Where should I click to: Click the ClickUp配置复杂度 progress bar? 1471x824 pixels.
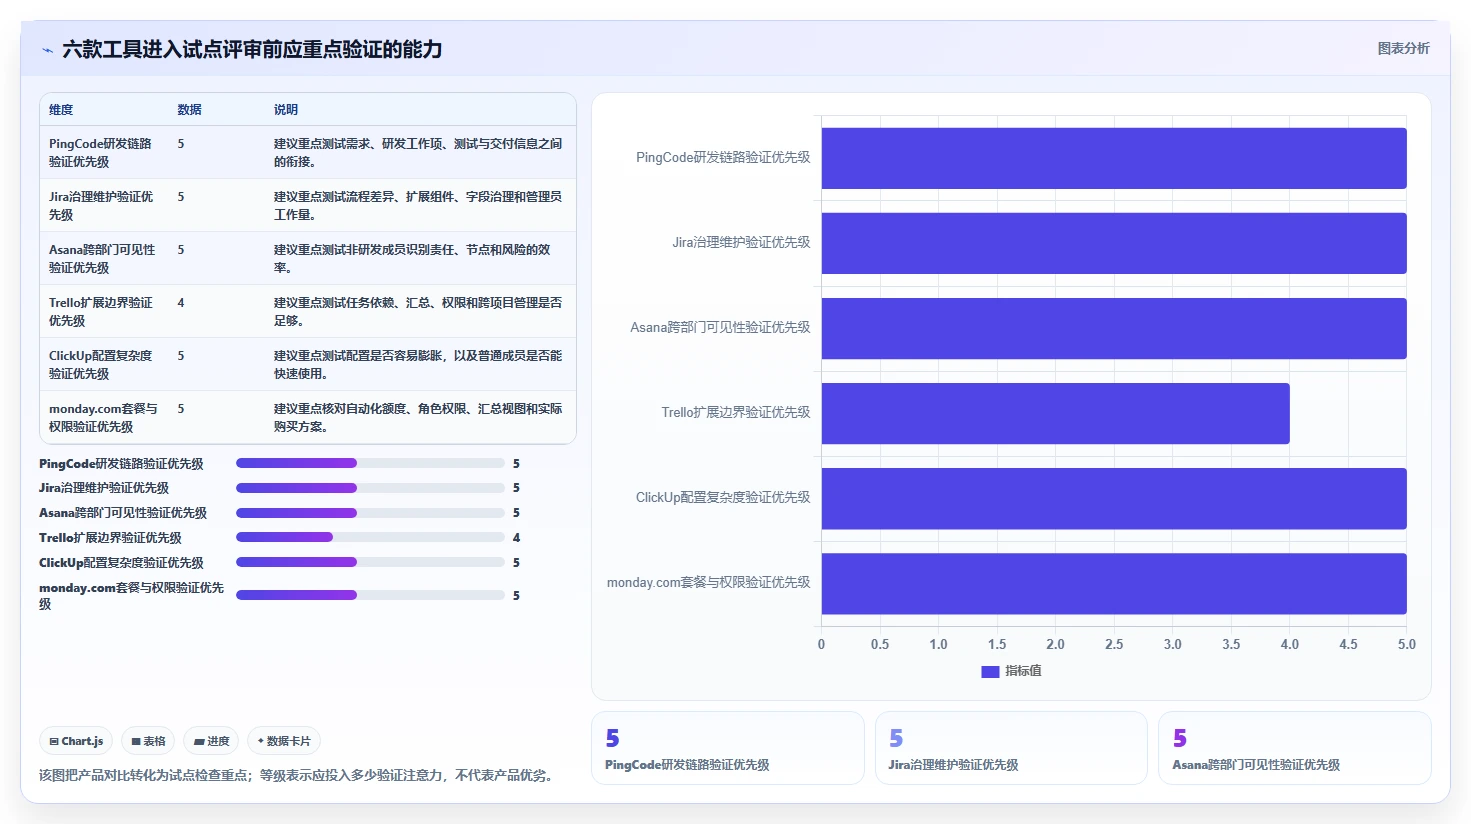pyautogui.click(x=370, y=562)
